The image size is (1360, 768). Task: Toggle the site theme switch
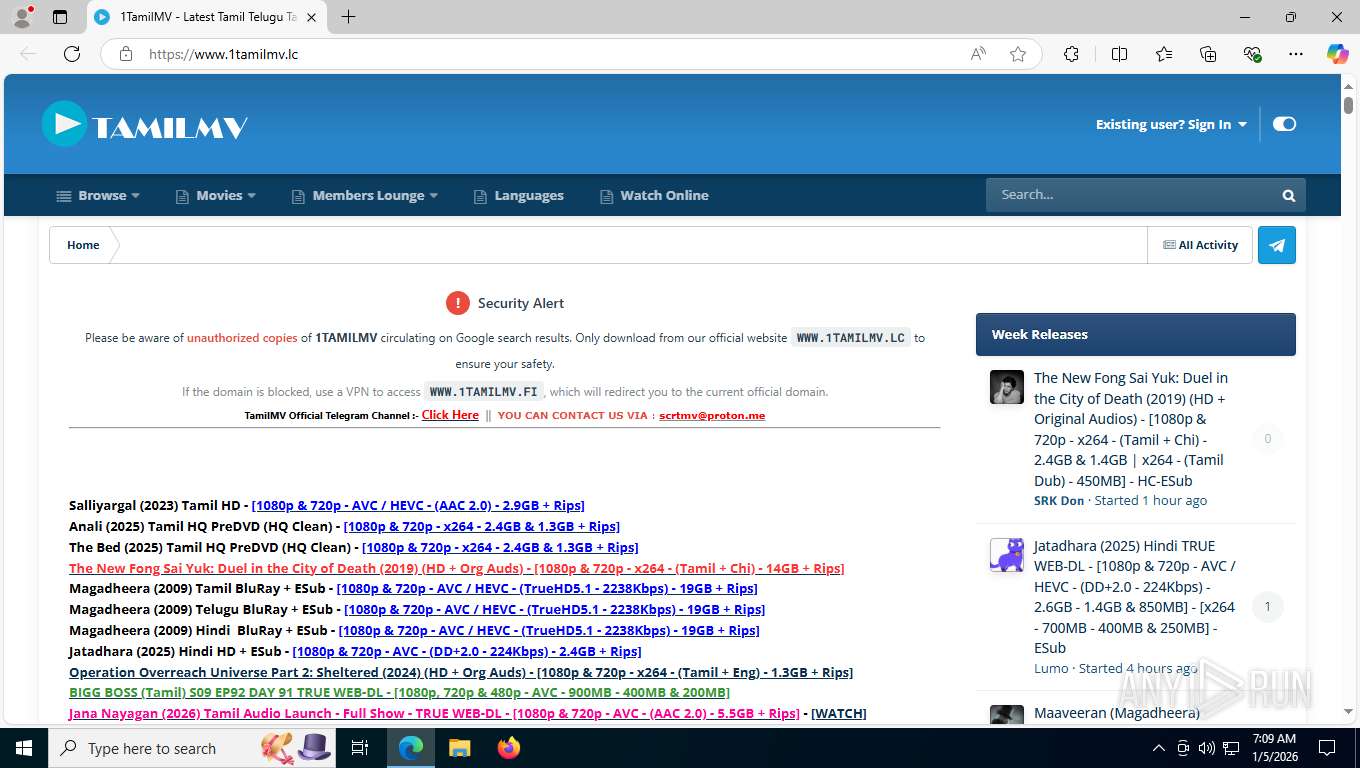[1284, 124]
